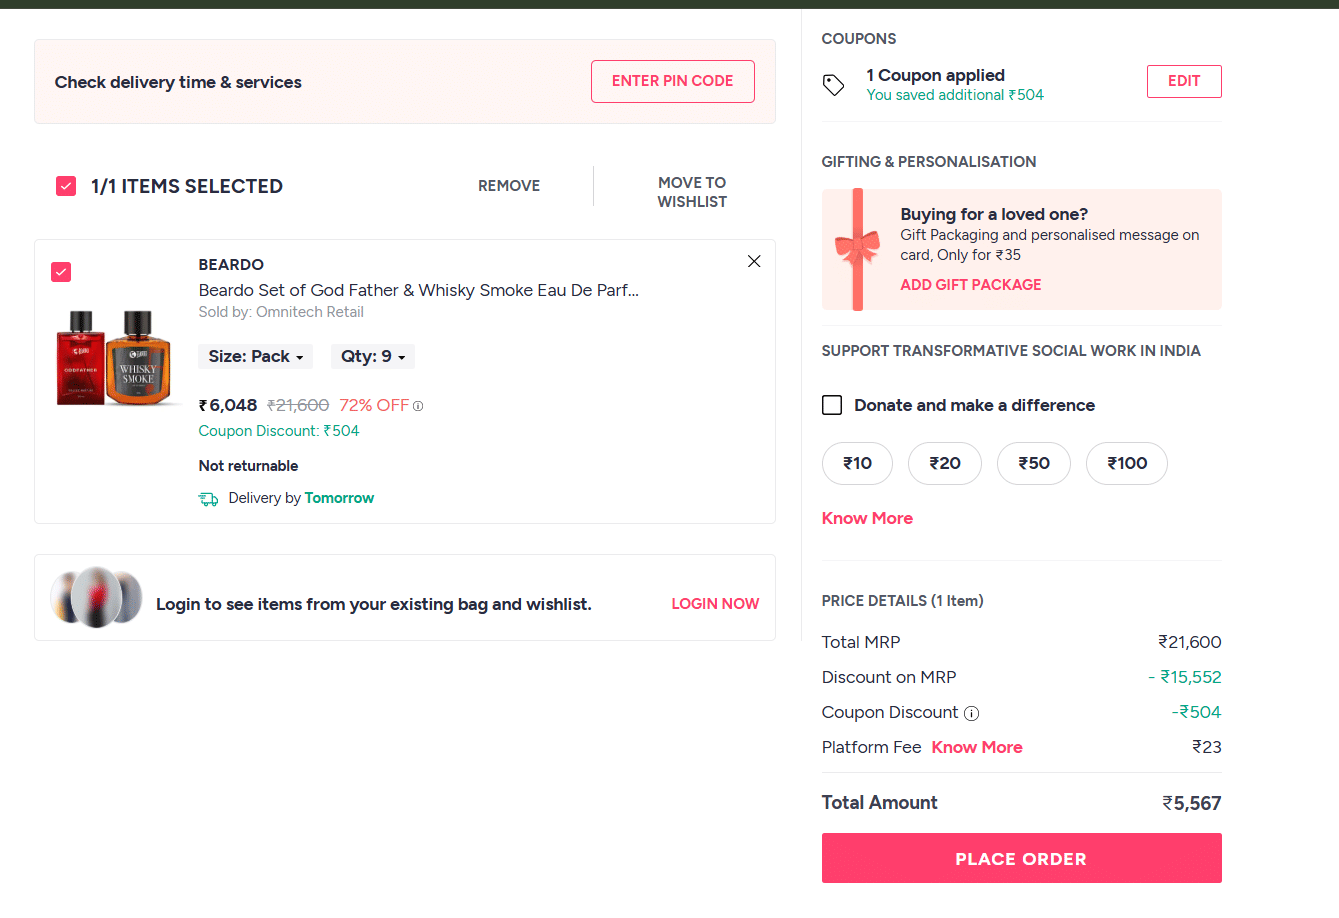Click the wishlist items preview image

pos(96,597)
